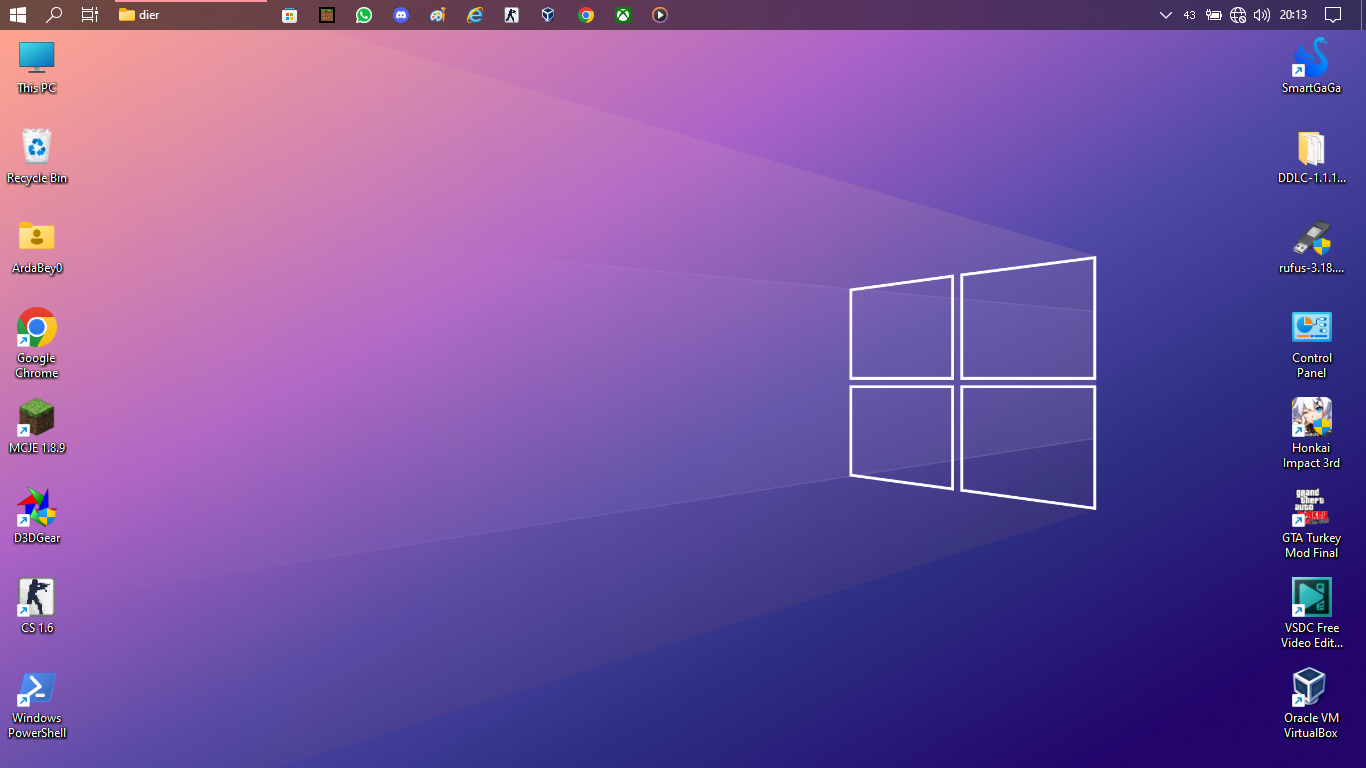This screenshot has height=768, width=1366.
Task: Open the media player taskbar icon
Action: click(x=659, y=15)
